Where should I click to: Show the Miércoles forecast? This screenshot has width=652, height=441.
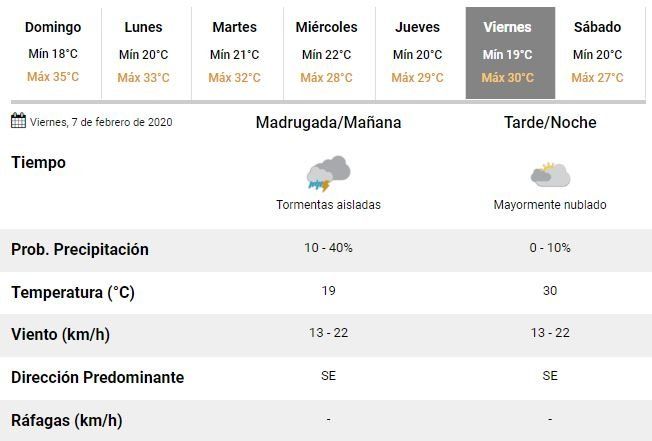click(326, 52)
